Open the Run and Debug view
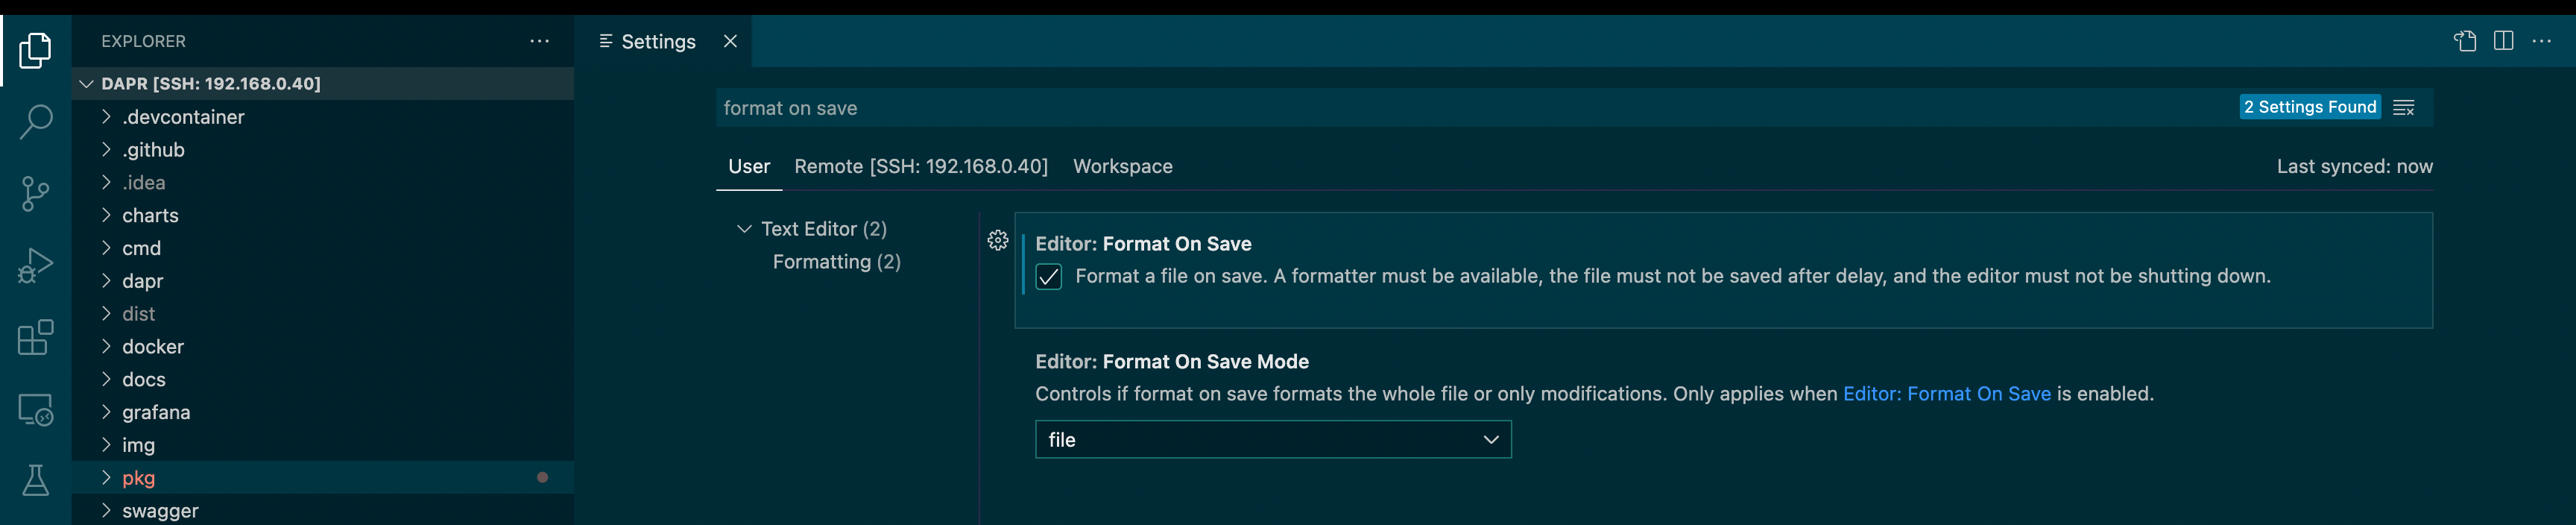2576x525 pixels. tap(36, 264)
